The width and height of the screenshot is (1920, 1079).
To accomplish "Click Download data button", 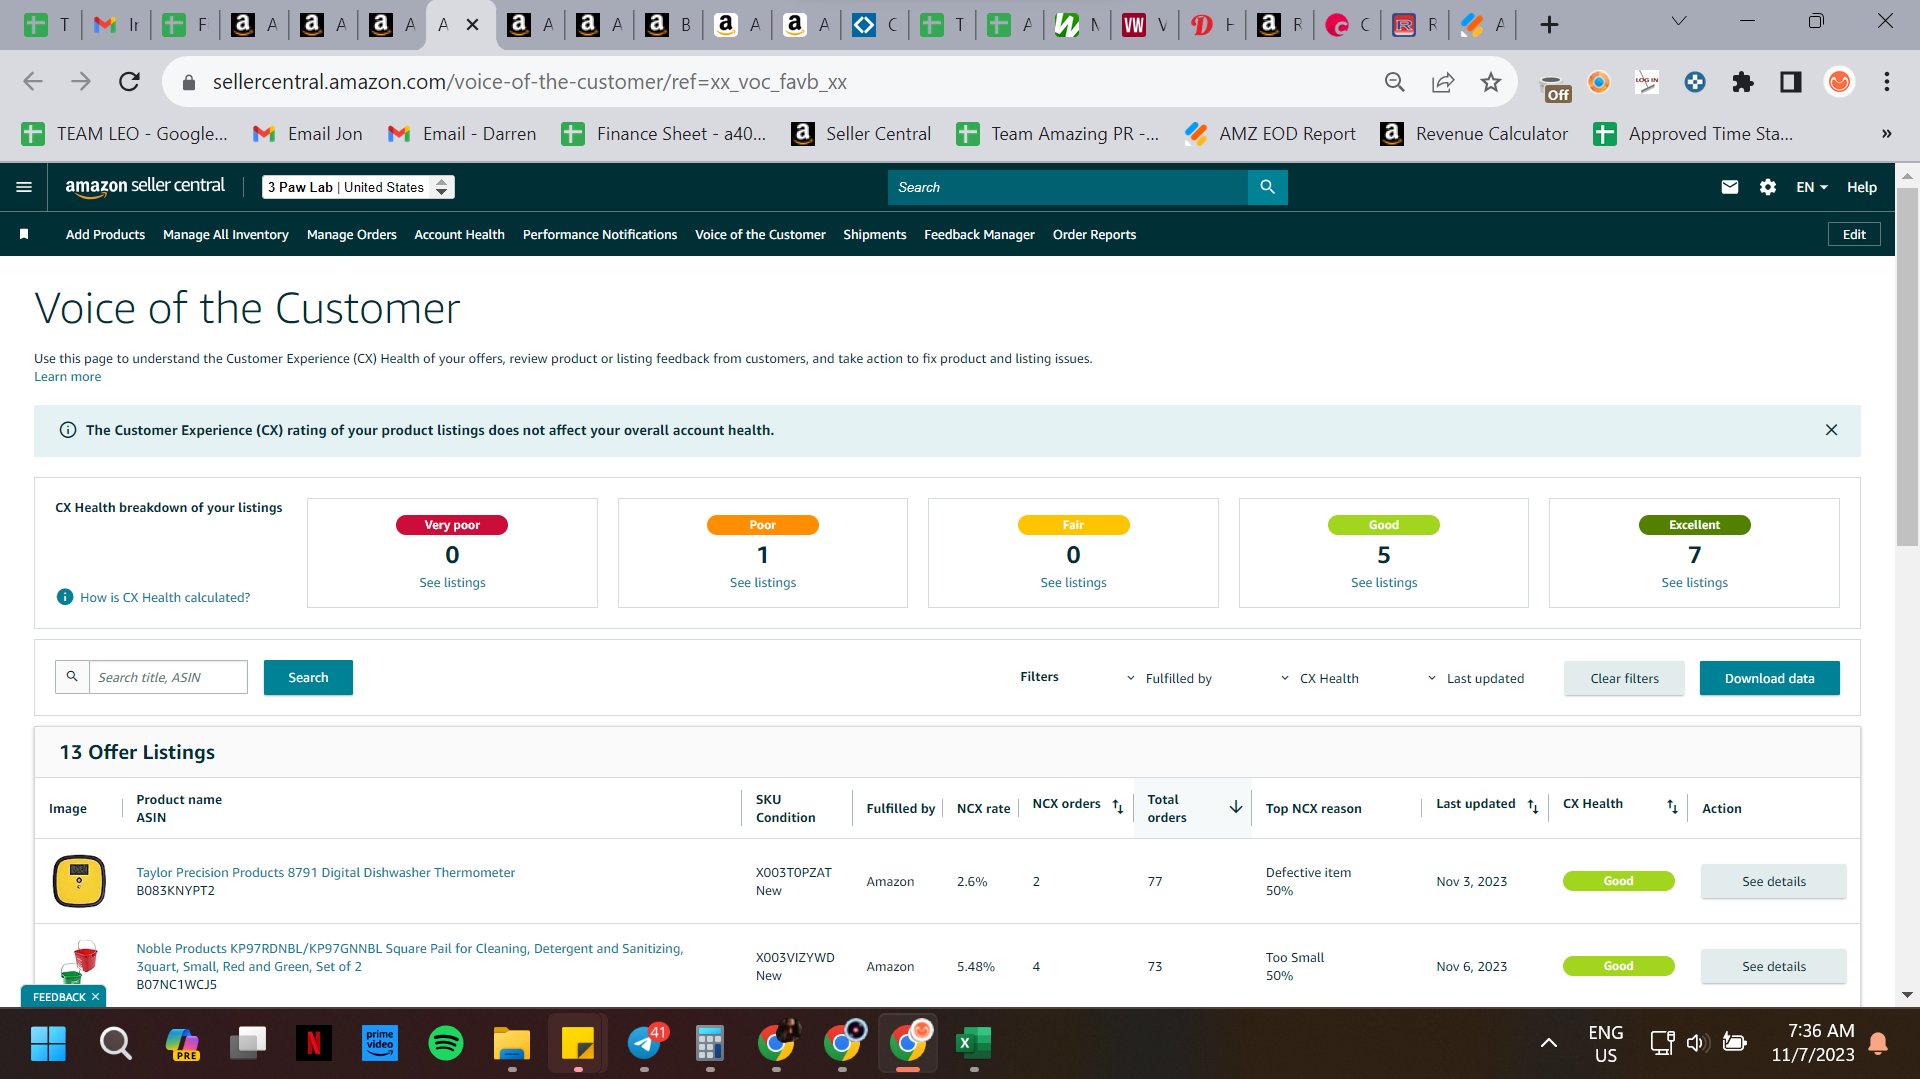I will click(1769, 678).
